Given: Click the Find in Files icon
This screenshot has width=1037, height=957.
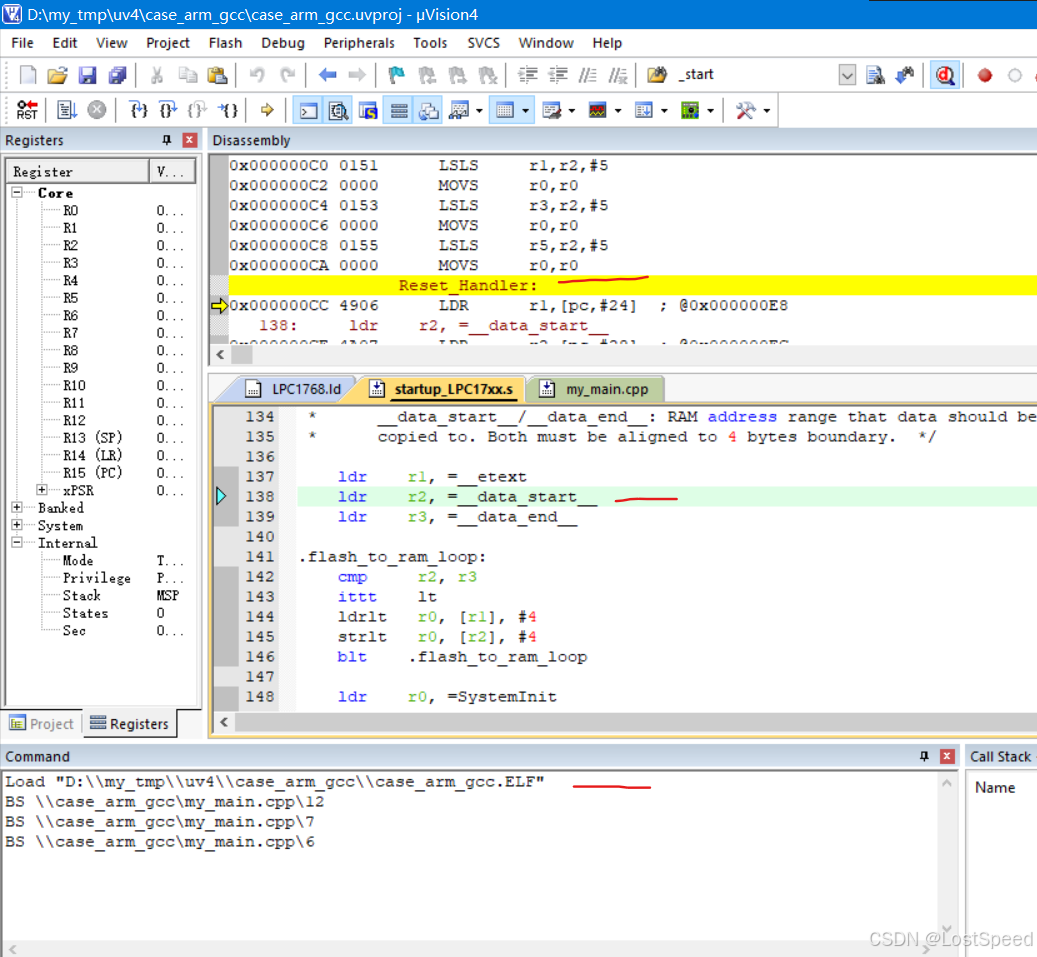Looking at the screenshot, I should click(x=876, y=75).
